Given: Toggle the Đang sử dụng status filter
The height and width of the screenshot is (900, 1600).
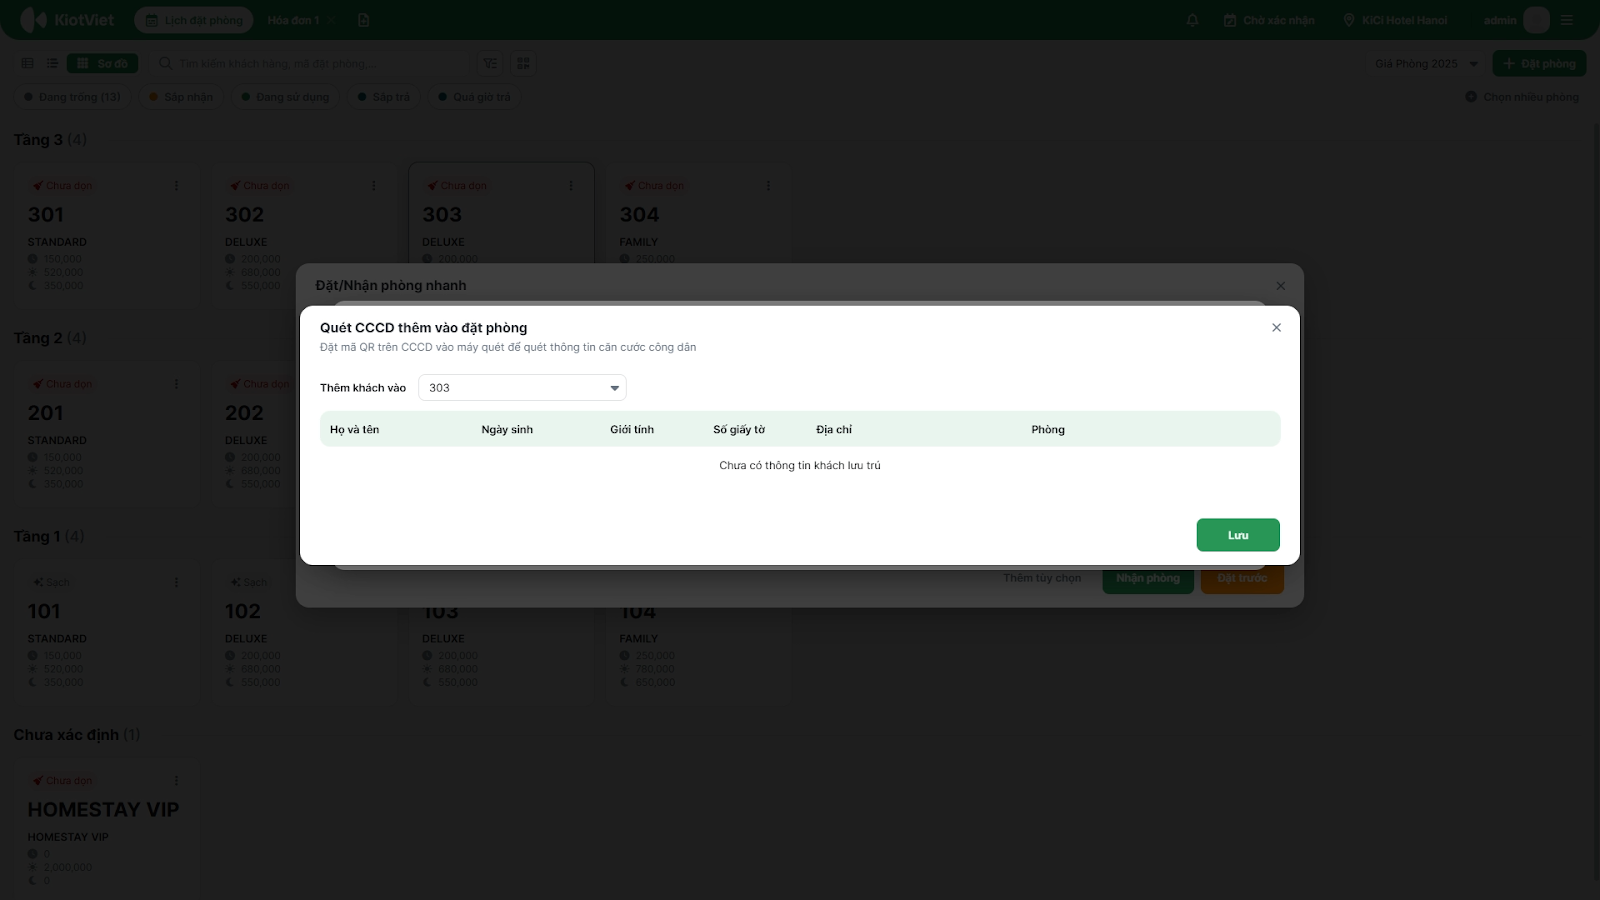Looking at the screenshot, I should (285, 97).
